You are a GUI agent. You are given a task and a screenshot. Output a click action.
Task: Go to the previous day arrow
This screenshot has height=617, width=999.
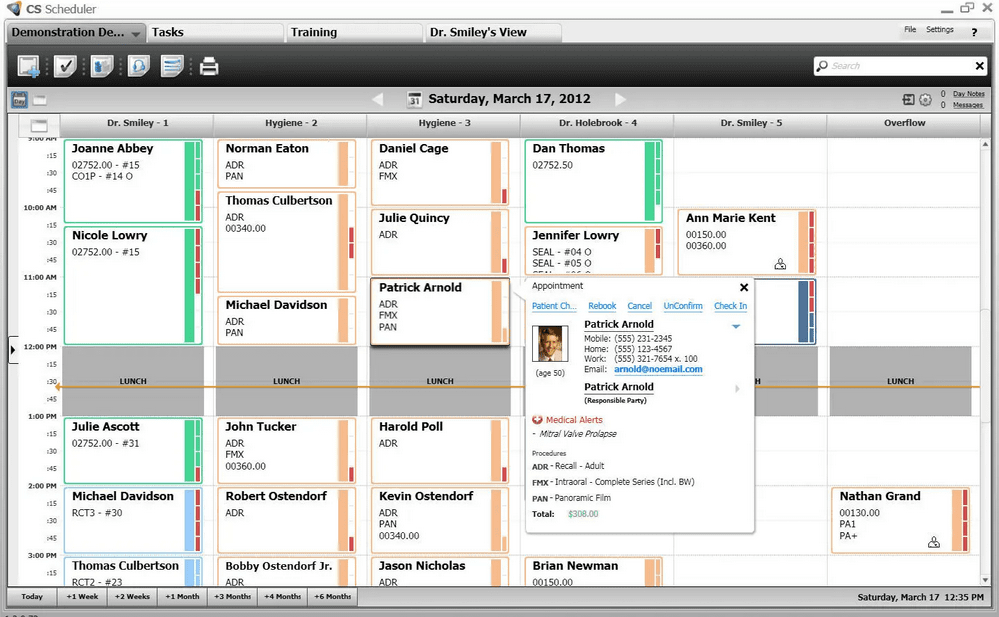click(x=378, y=99)
